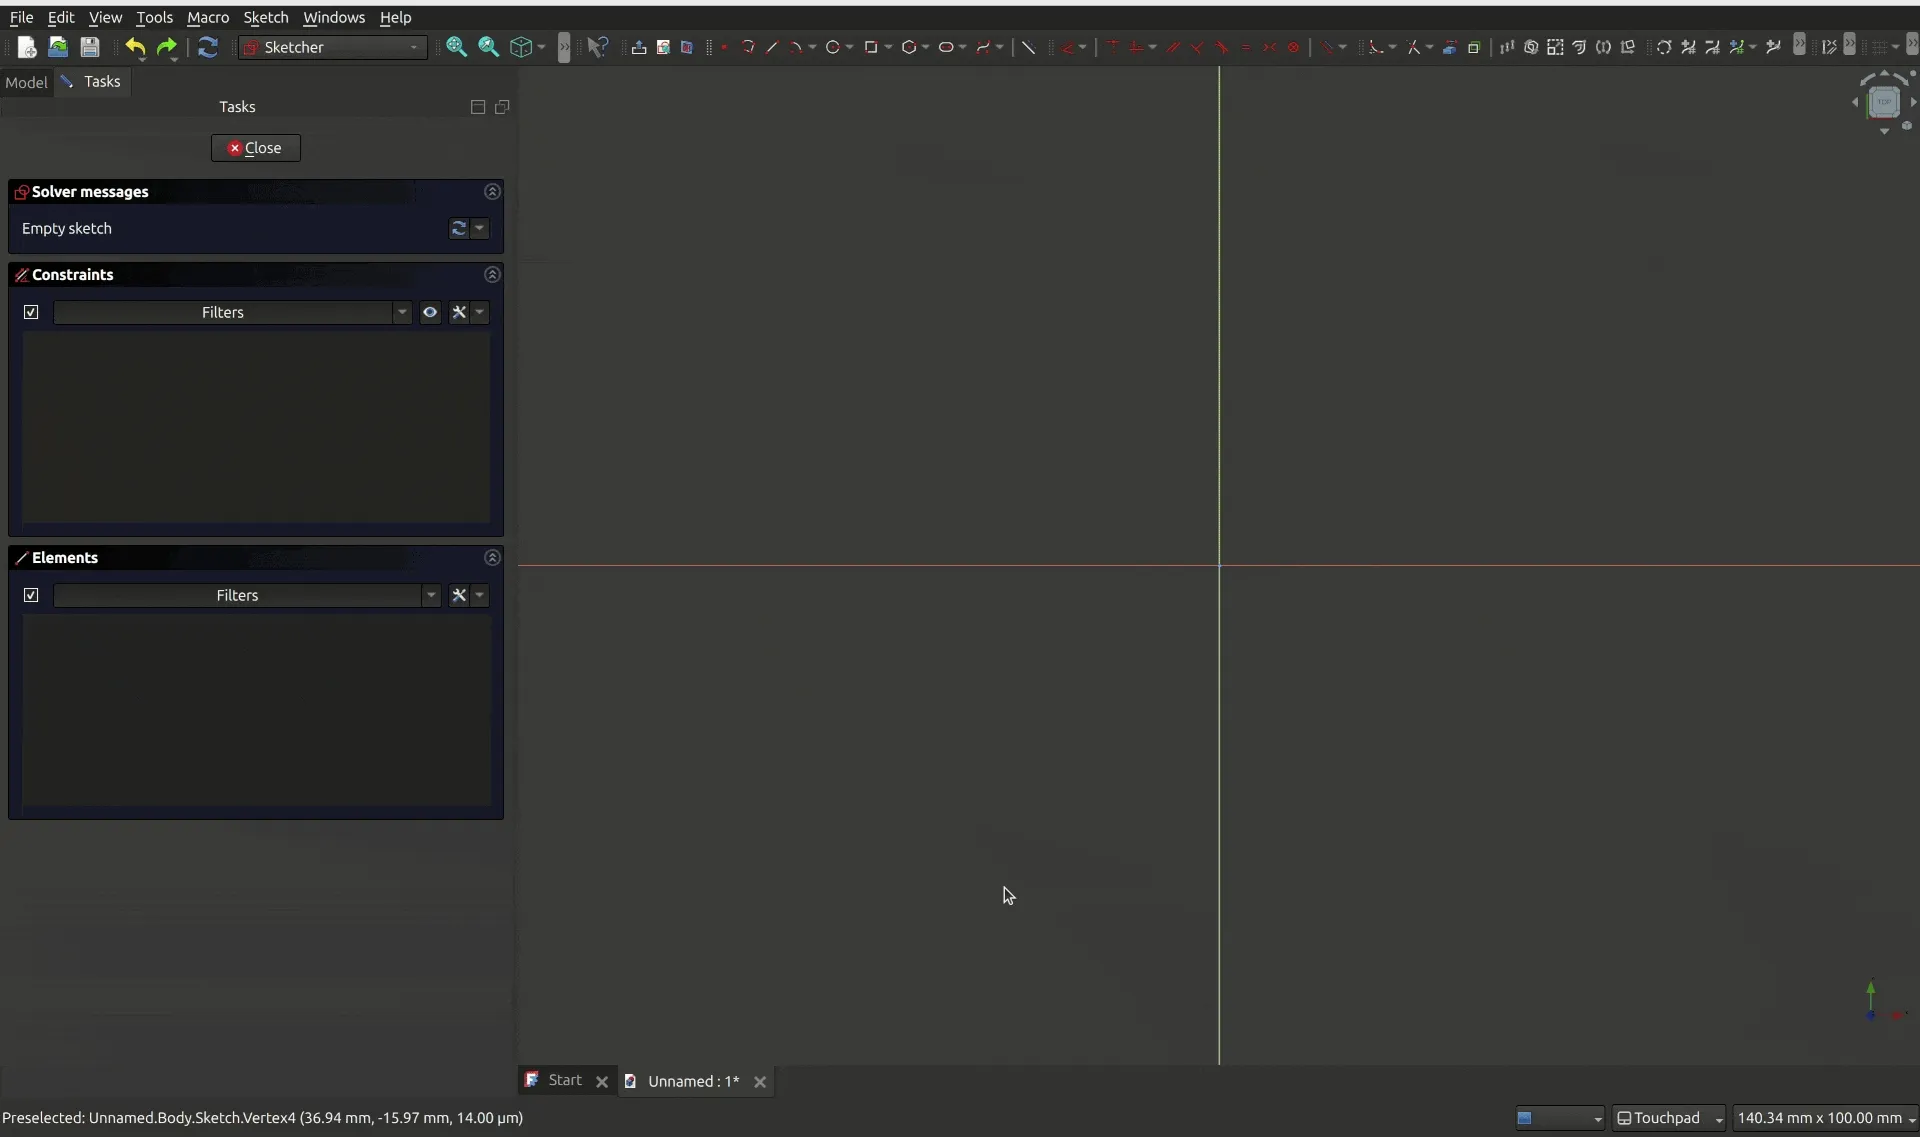Open the Constraints Filters dropdown

pyautogui.click(x=232, y=312)
